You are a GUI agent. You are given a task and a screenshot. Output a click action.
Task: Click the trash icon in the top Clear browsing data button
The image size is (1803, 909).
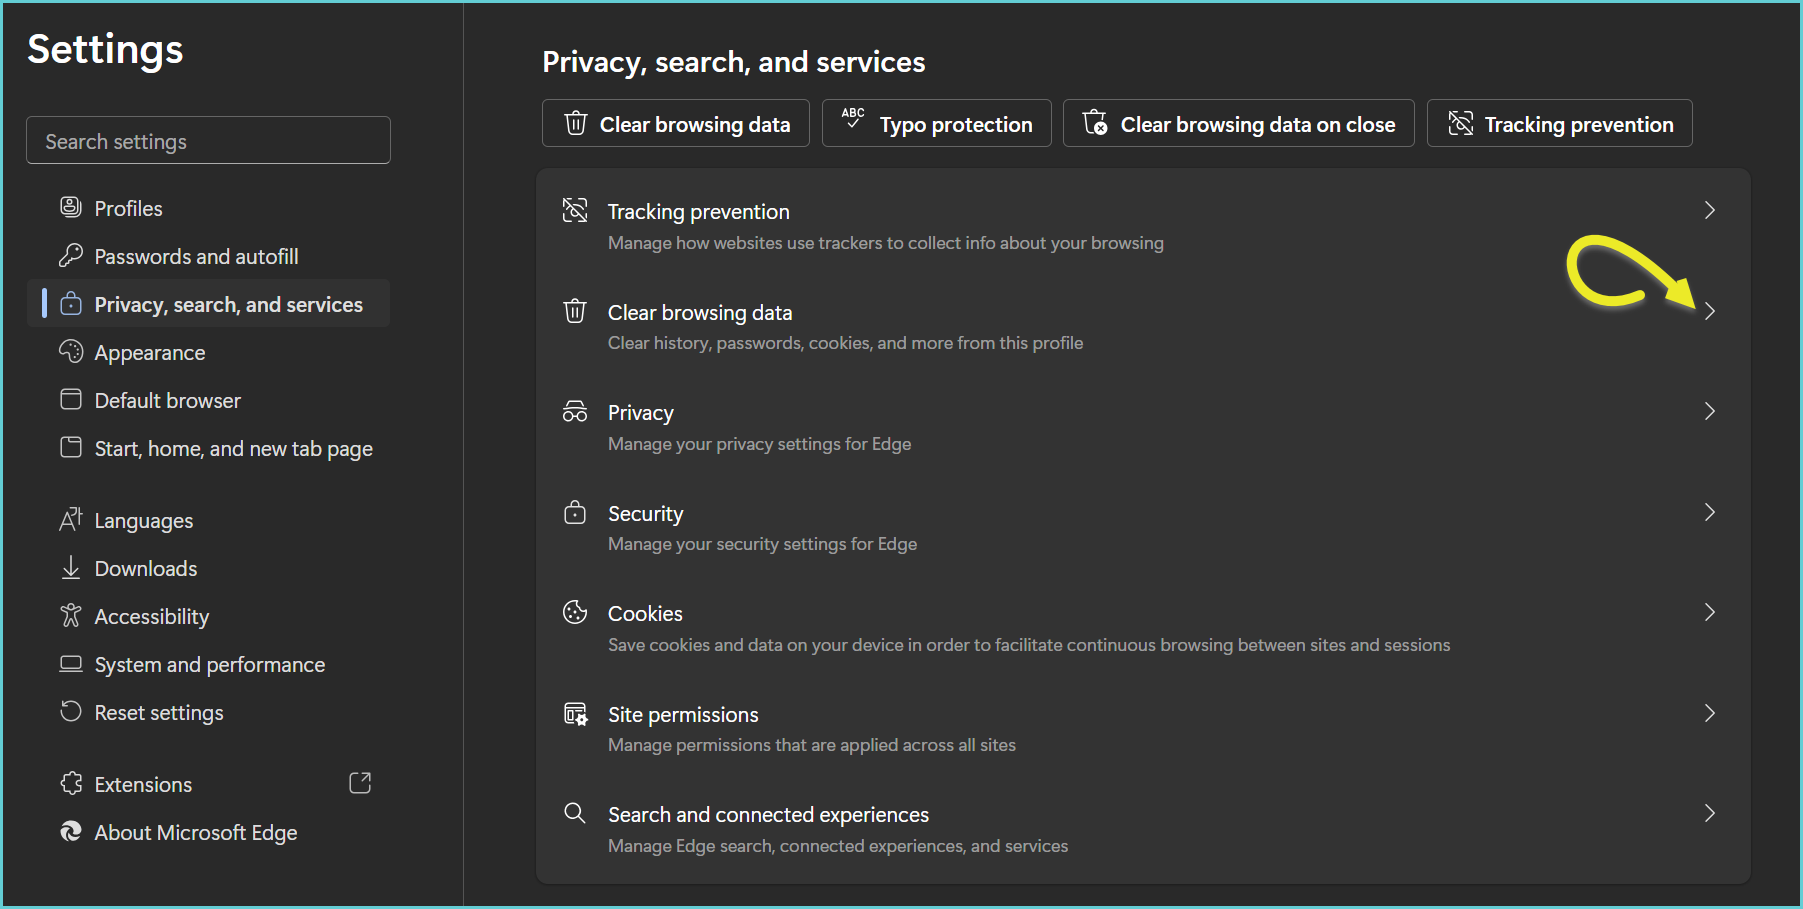[576, 123]
